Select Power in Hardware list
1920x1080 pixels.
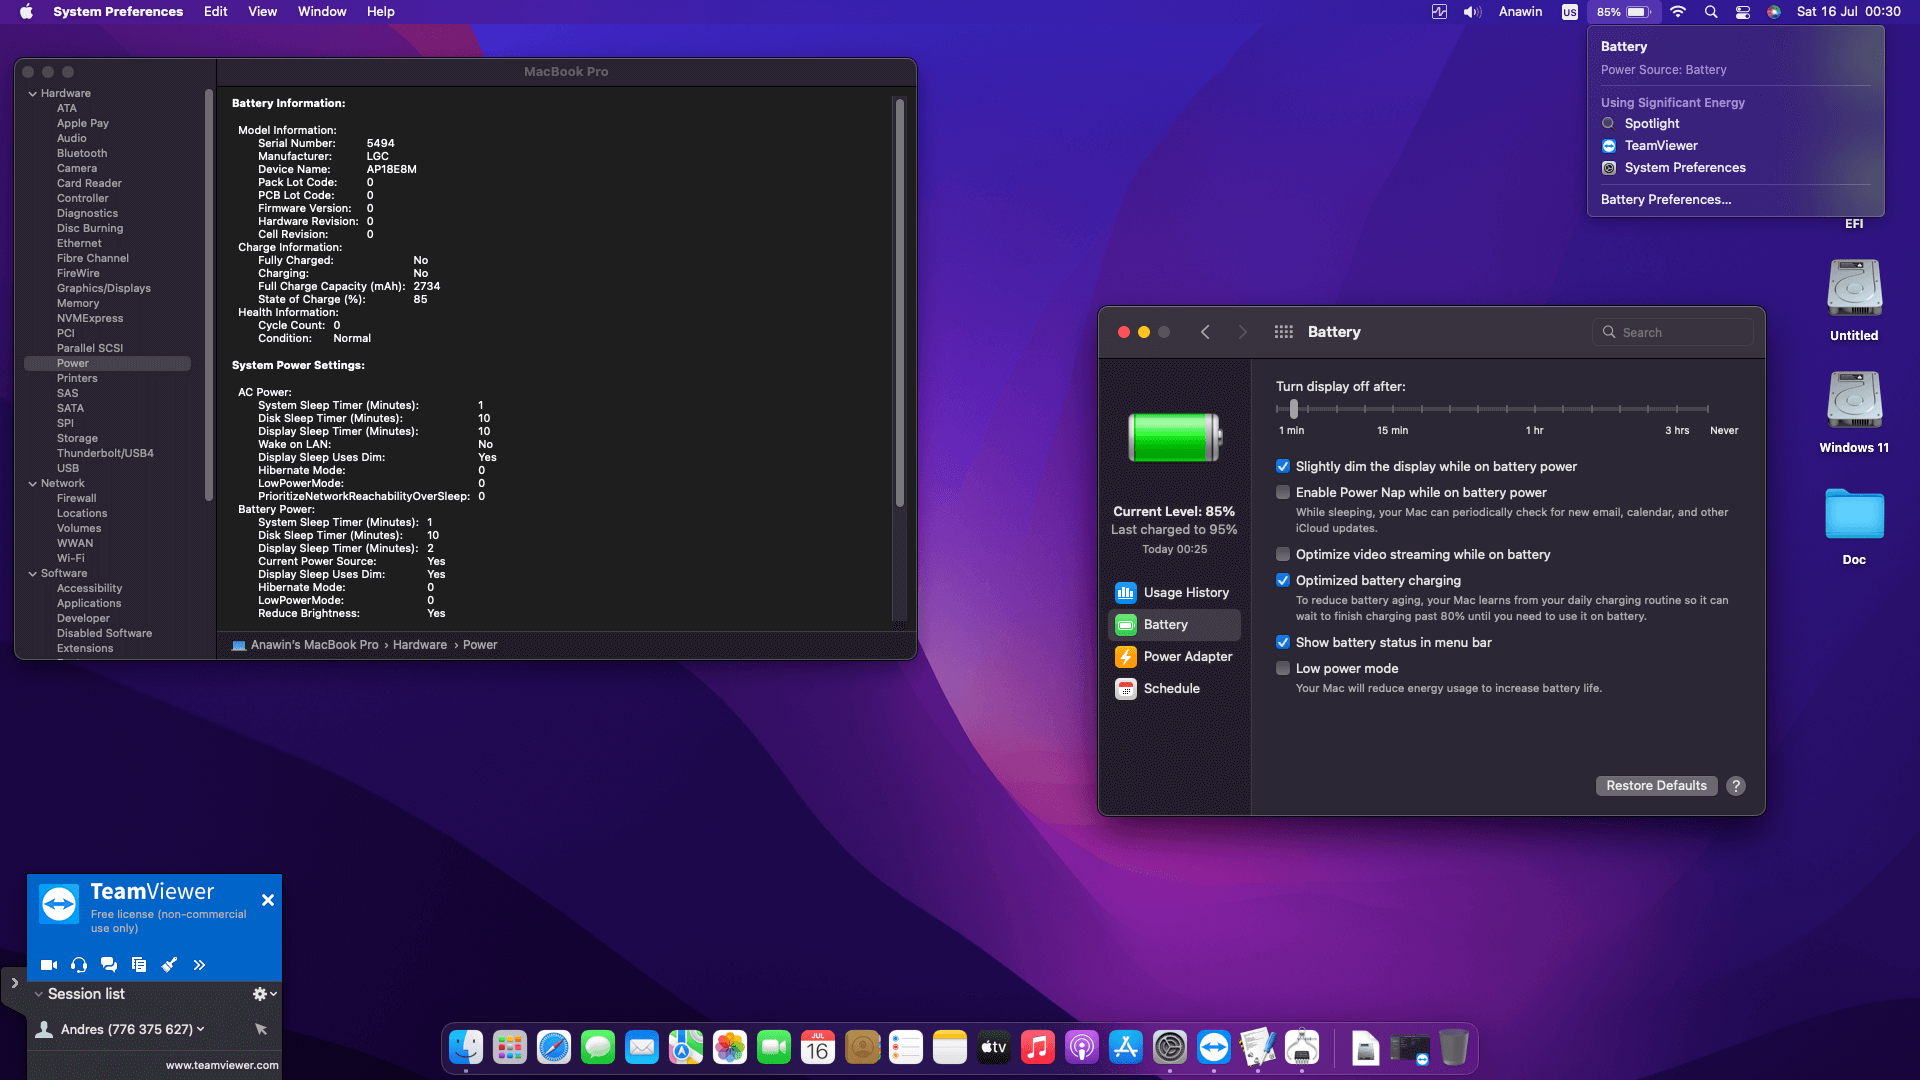pos(107,364)
